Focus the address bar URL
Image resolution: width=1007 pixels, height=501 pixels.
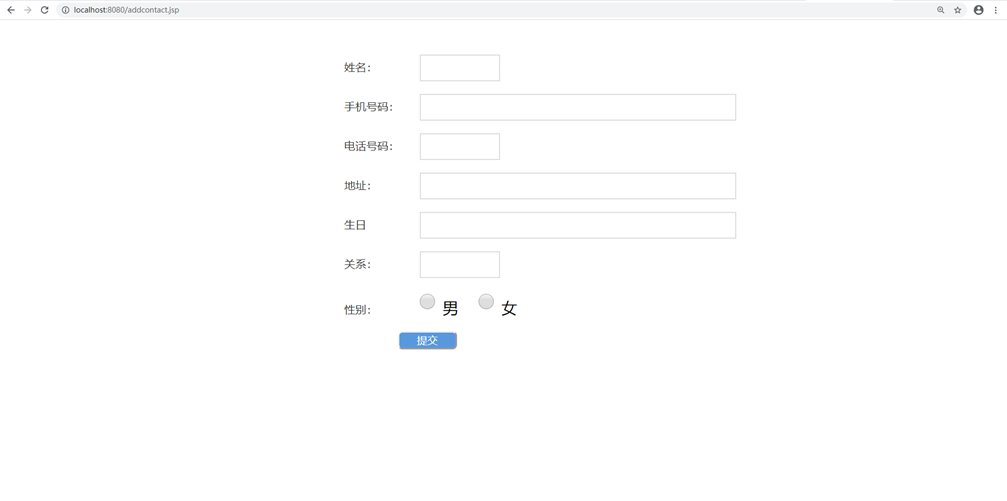[x=127, y=10]
